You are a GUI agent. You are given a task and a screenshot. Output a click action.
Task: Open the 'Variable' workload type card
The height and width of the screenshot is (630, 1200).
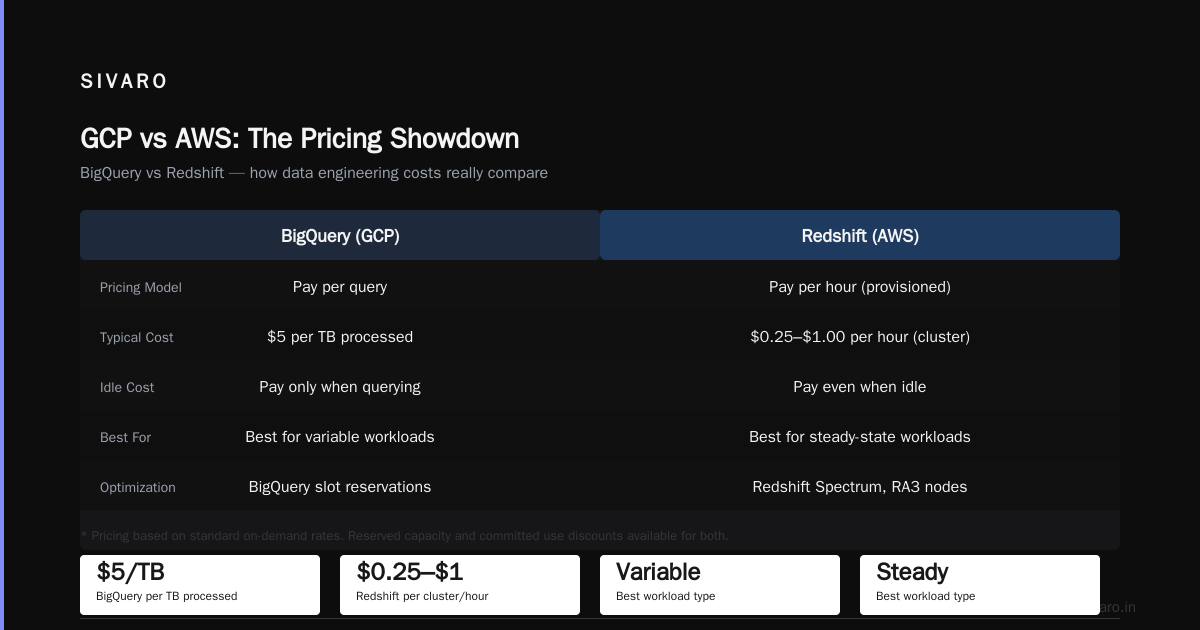coord(720,585)
